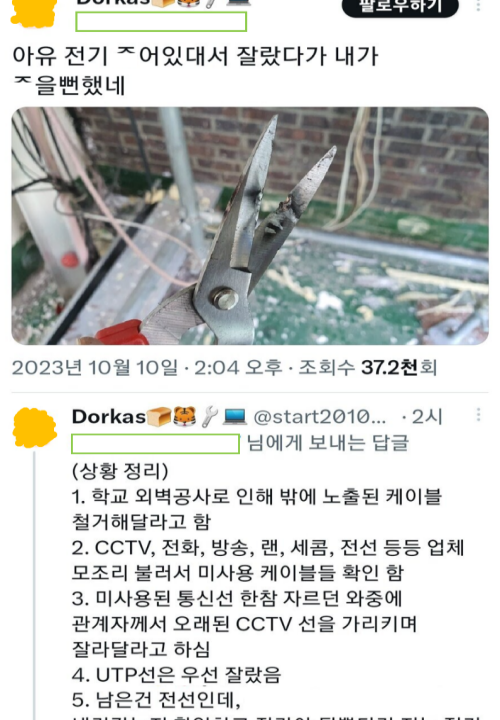This screenshot has height=720, width=500.
Task: Click the reply text (상황 정리)
Action: coord(120,471)
